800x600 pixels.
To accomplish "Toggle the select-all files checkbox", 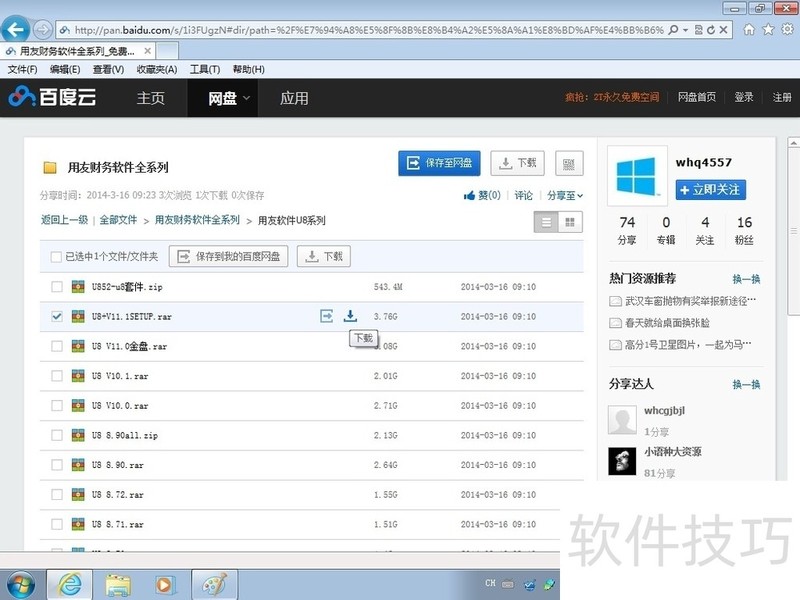I will click(x=56, y=257).
